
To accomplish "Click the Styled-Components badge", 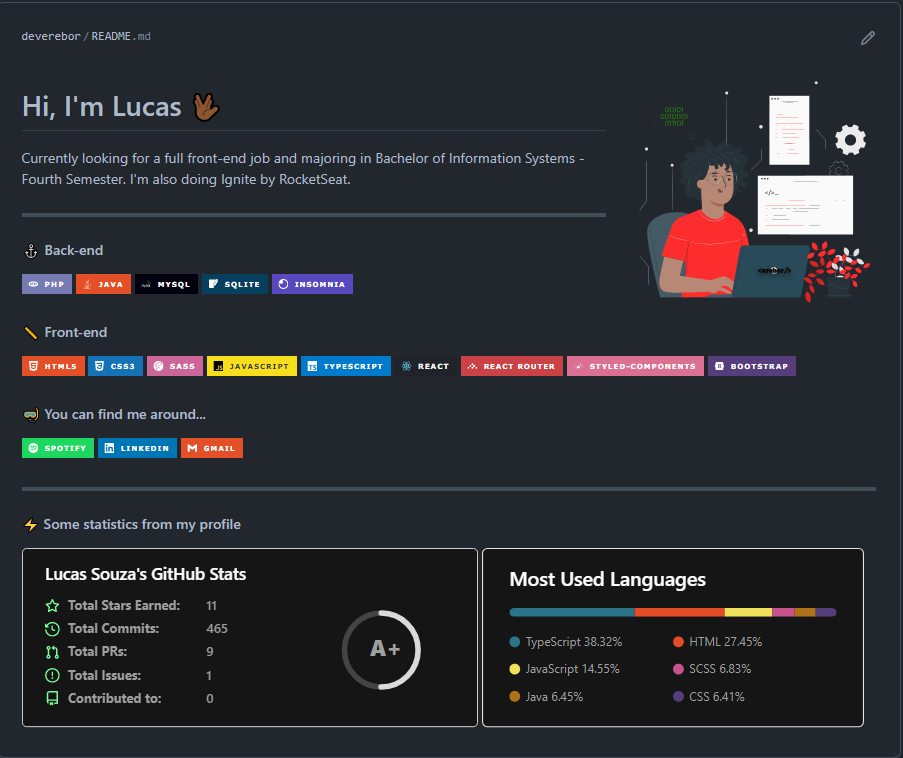I will point(635,366).
